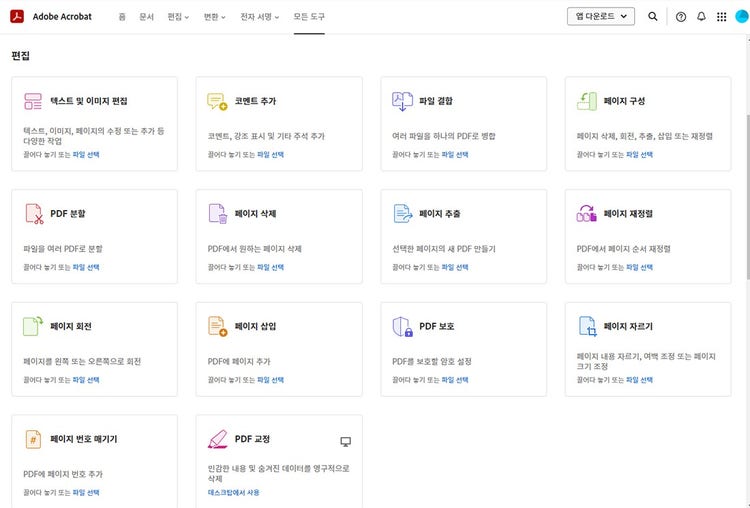Click 파일 선택 link under 페이지 추출
Screen dimensions: 750x508
coord(455,267)
